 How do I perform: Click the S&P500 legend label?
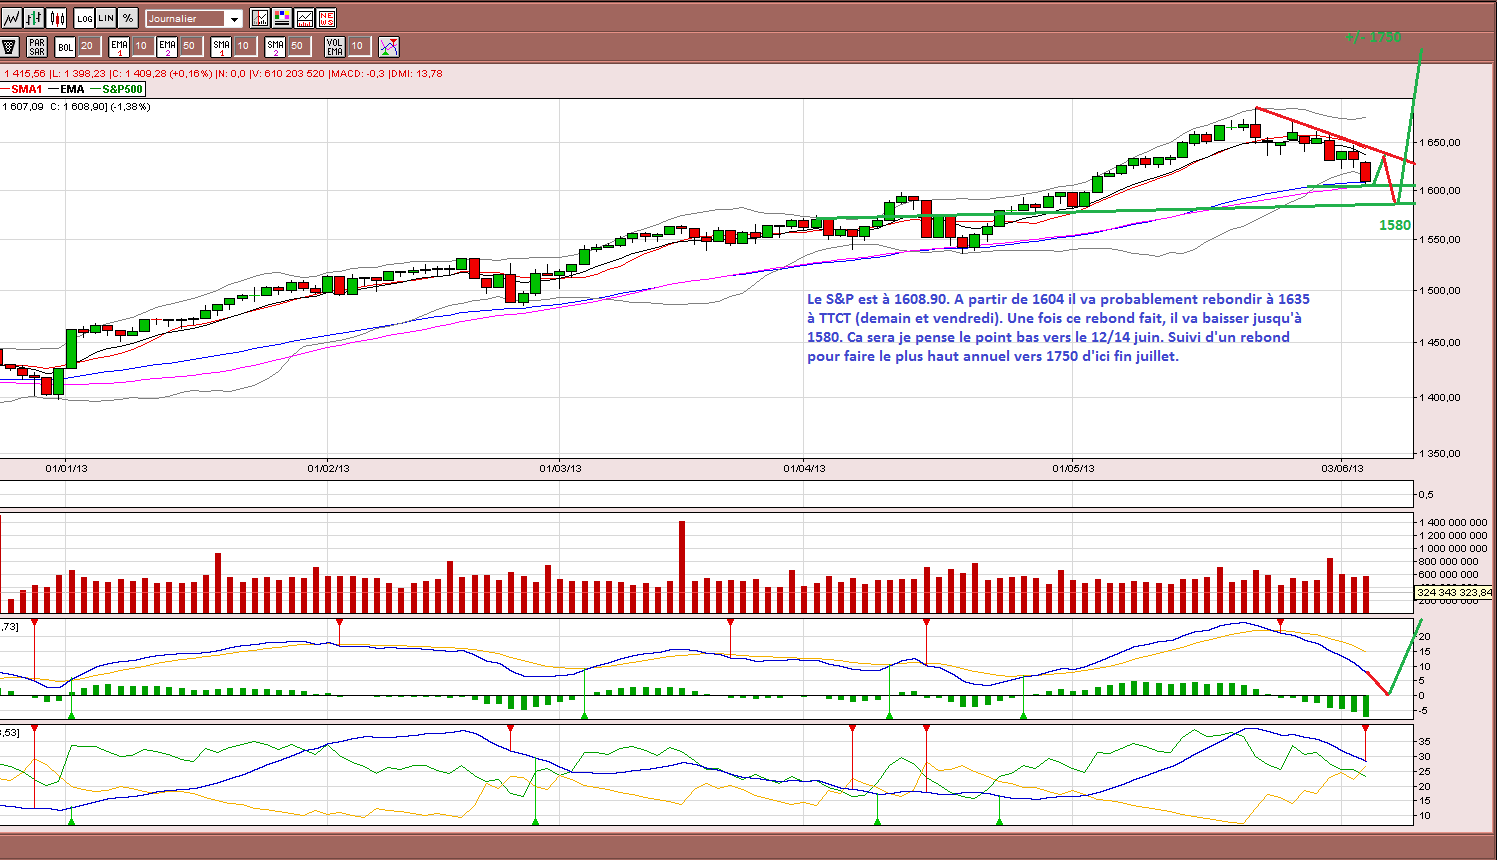coord(123,89)
